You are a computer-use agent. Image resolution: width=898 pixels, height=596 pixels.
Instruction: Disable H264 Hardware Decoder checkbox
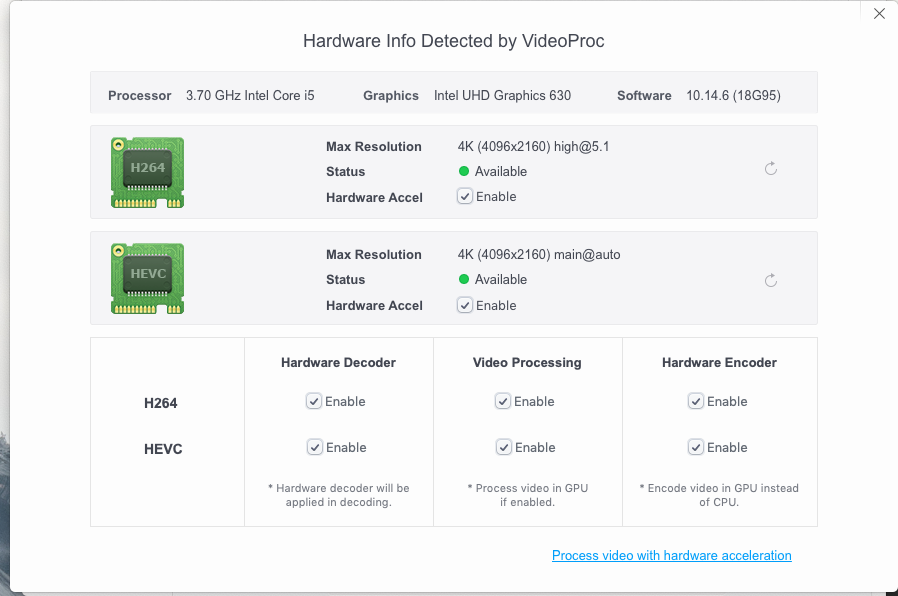coord(314,401)
